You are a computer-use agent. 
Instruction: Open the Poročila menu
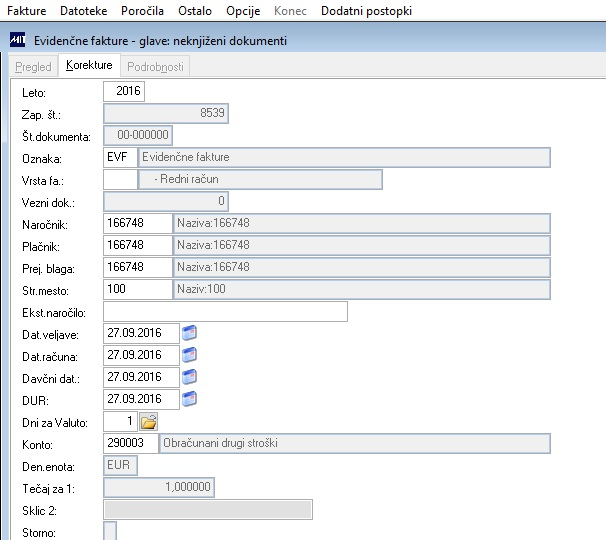point(142,11)
